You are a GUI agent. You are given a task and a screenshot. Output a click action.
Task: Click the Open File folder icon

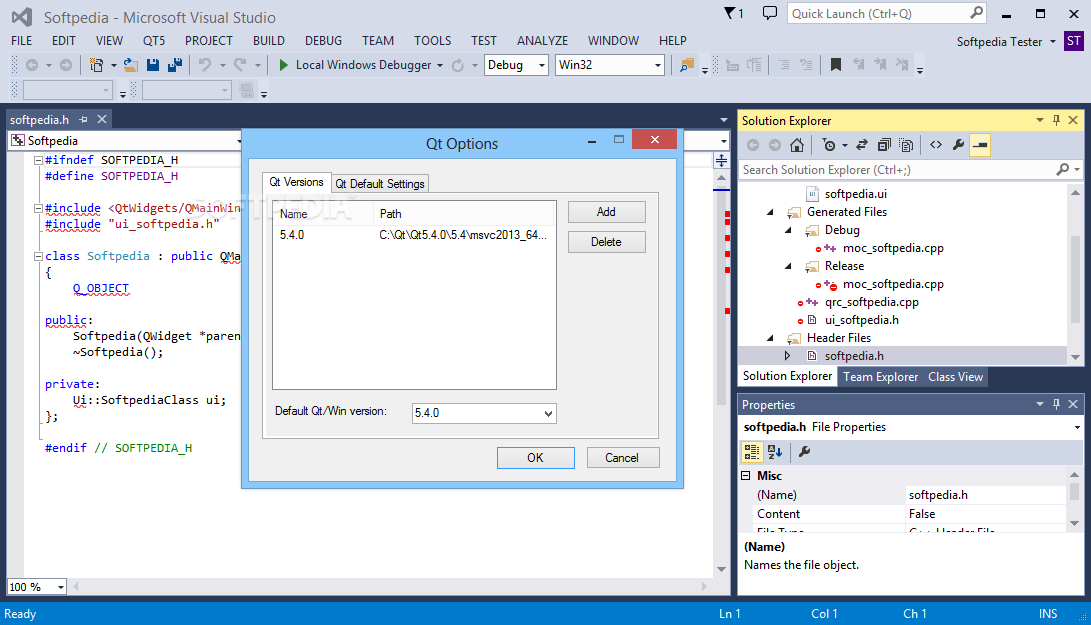click(130, 65)
